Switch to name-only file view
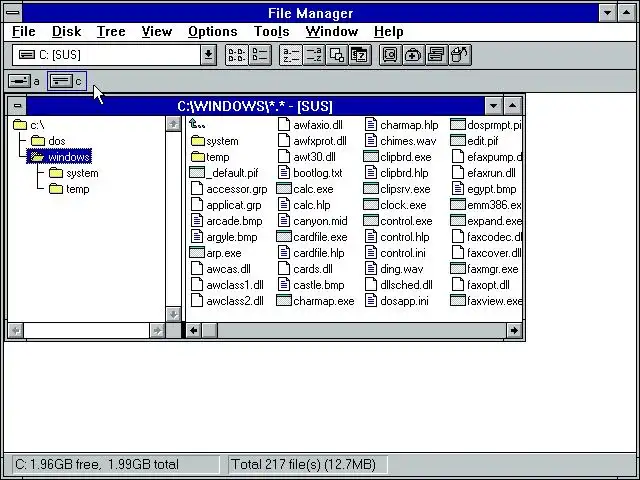This screenshot has height=480, width=640. click(x=237, y=55)
